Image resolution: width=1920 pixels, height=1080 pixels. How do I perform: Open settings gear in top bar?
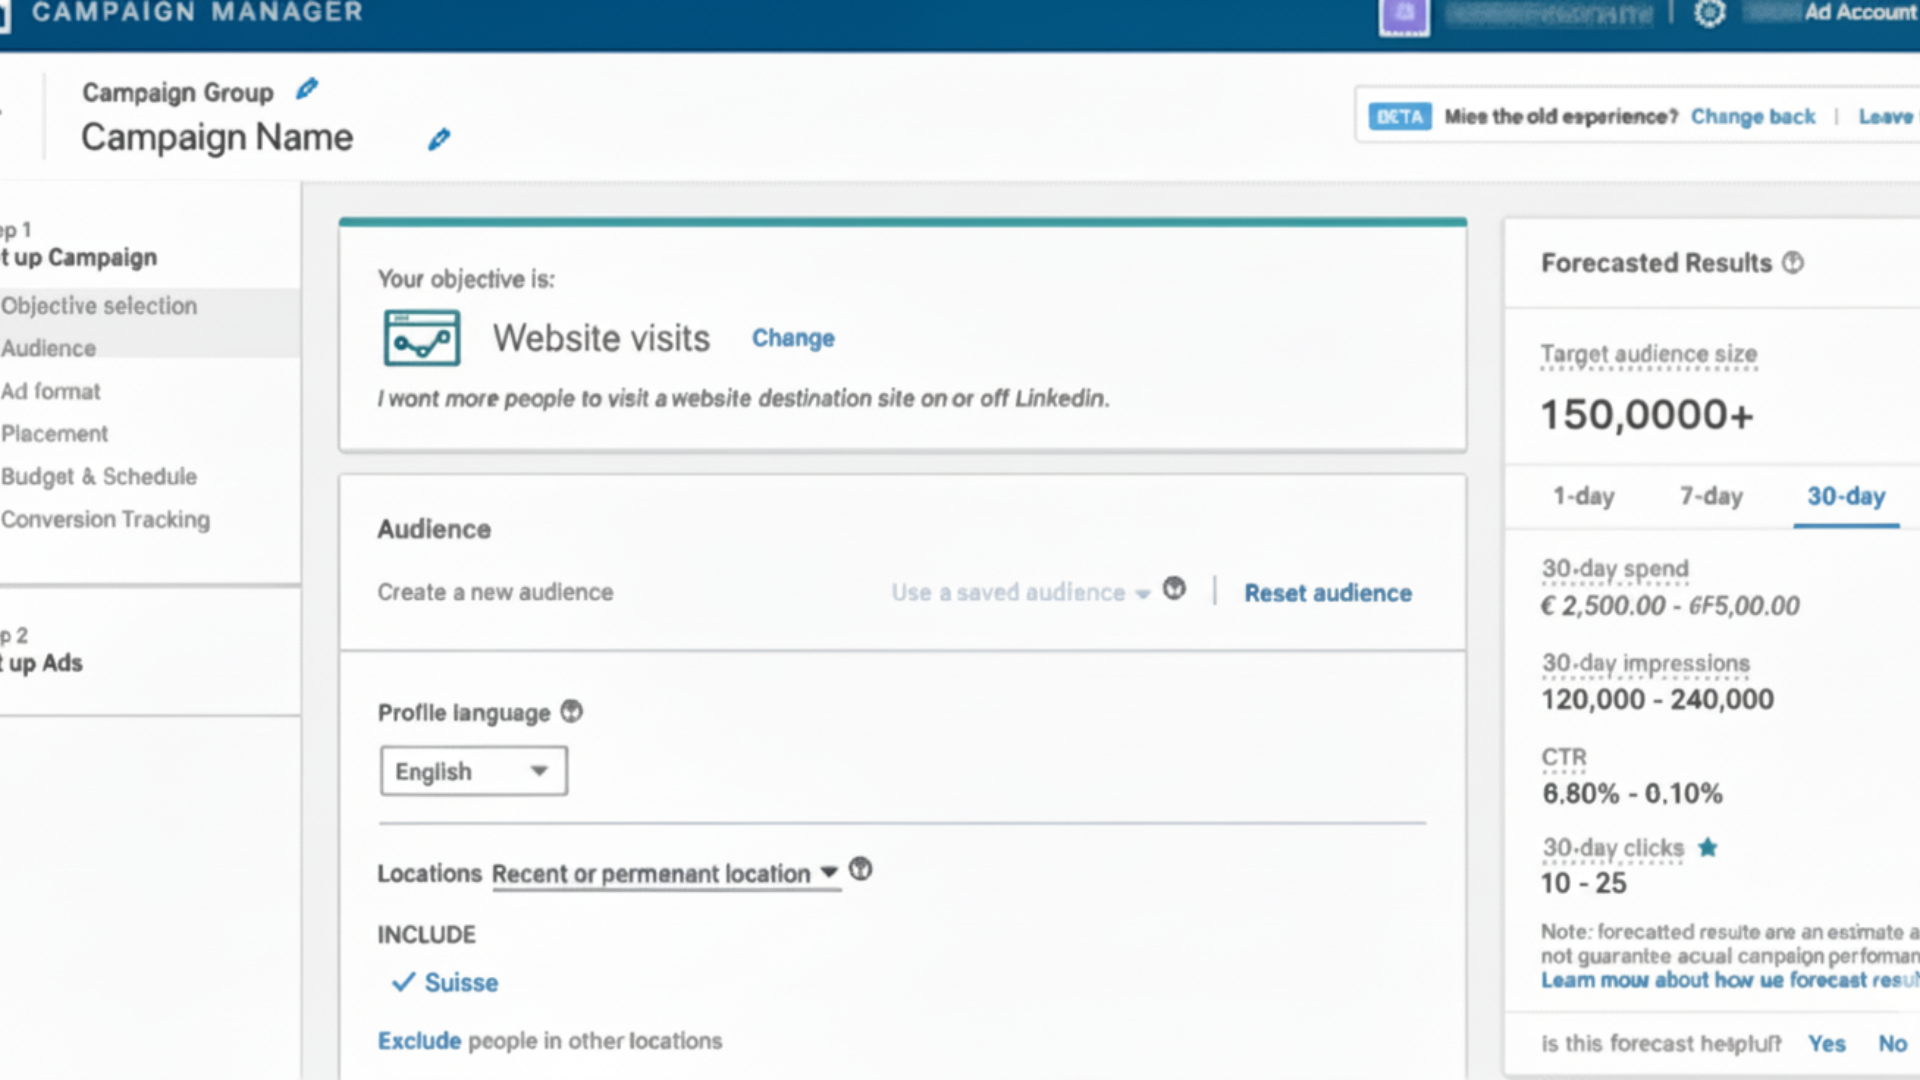coord(1709,13)
